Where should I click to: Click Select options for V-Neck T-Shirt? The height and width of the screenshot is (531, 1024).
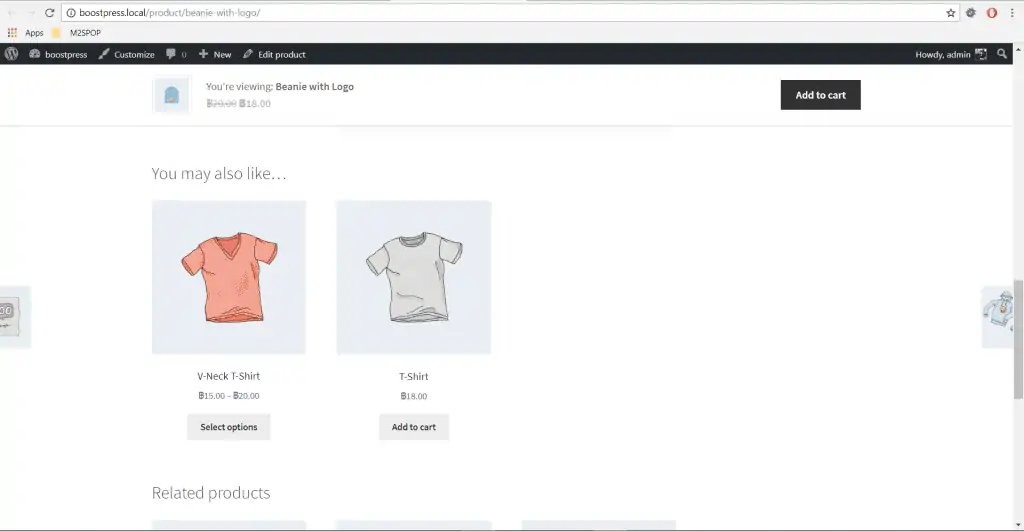click(229, 426)
